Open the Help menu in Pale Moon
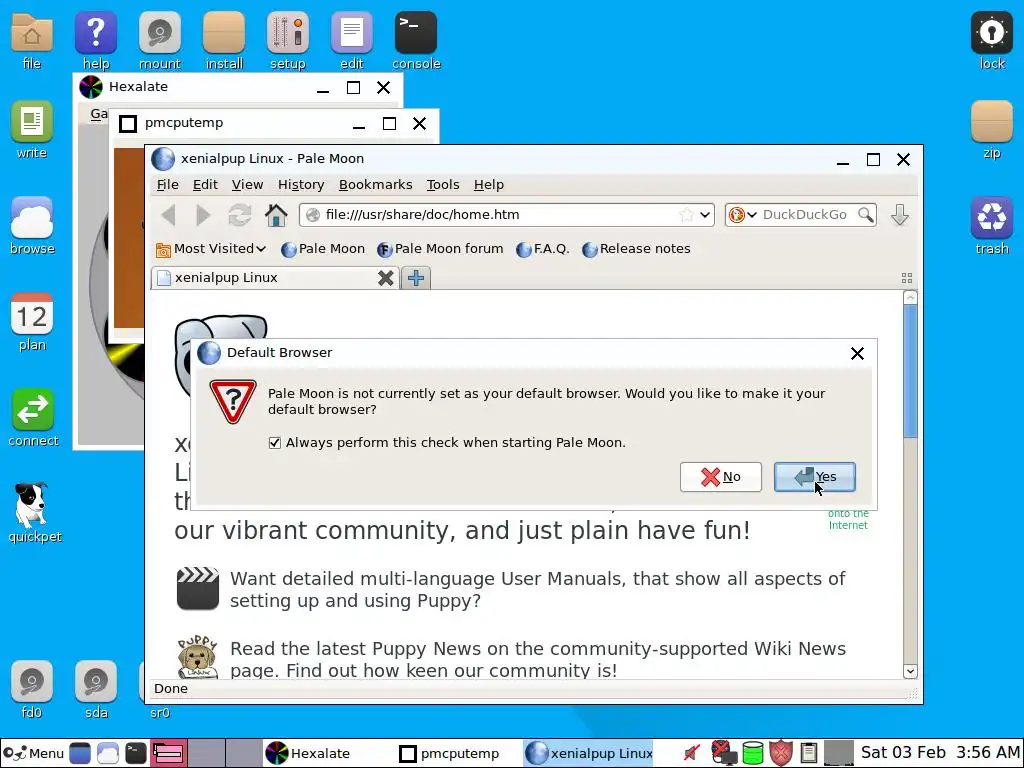This screenshot has height=768, width=1024. 488,185
